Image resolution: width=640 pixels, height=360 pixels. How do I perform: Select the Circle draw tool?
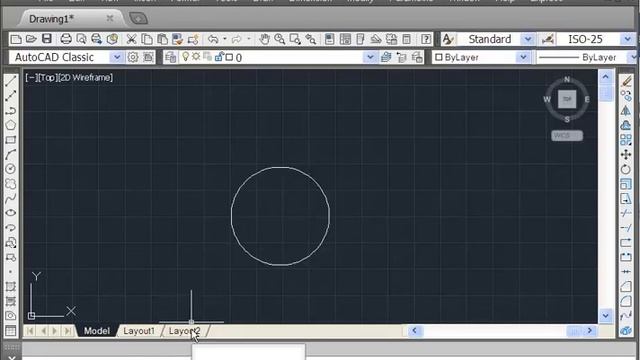coord(11,169)
